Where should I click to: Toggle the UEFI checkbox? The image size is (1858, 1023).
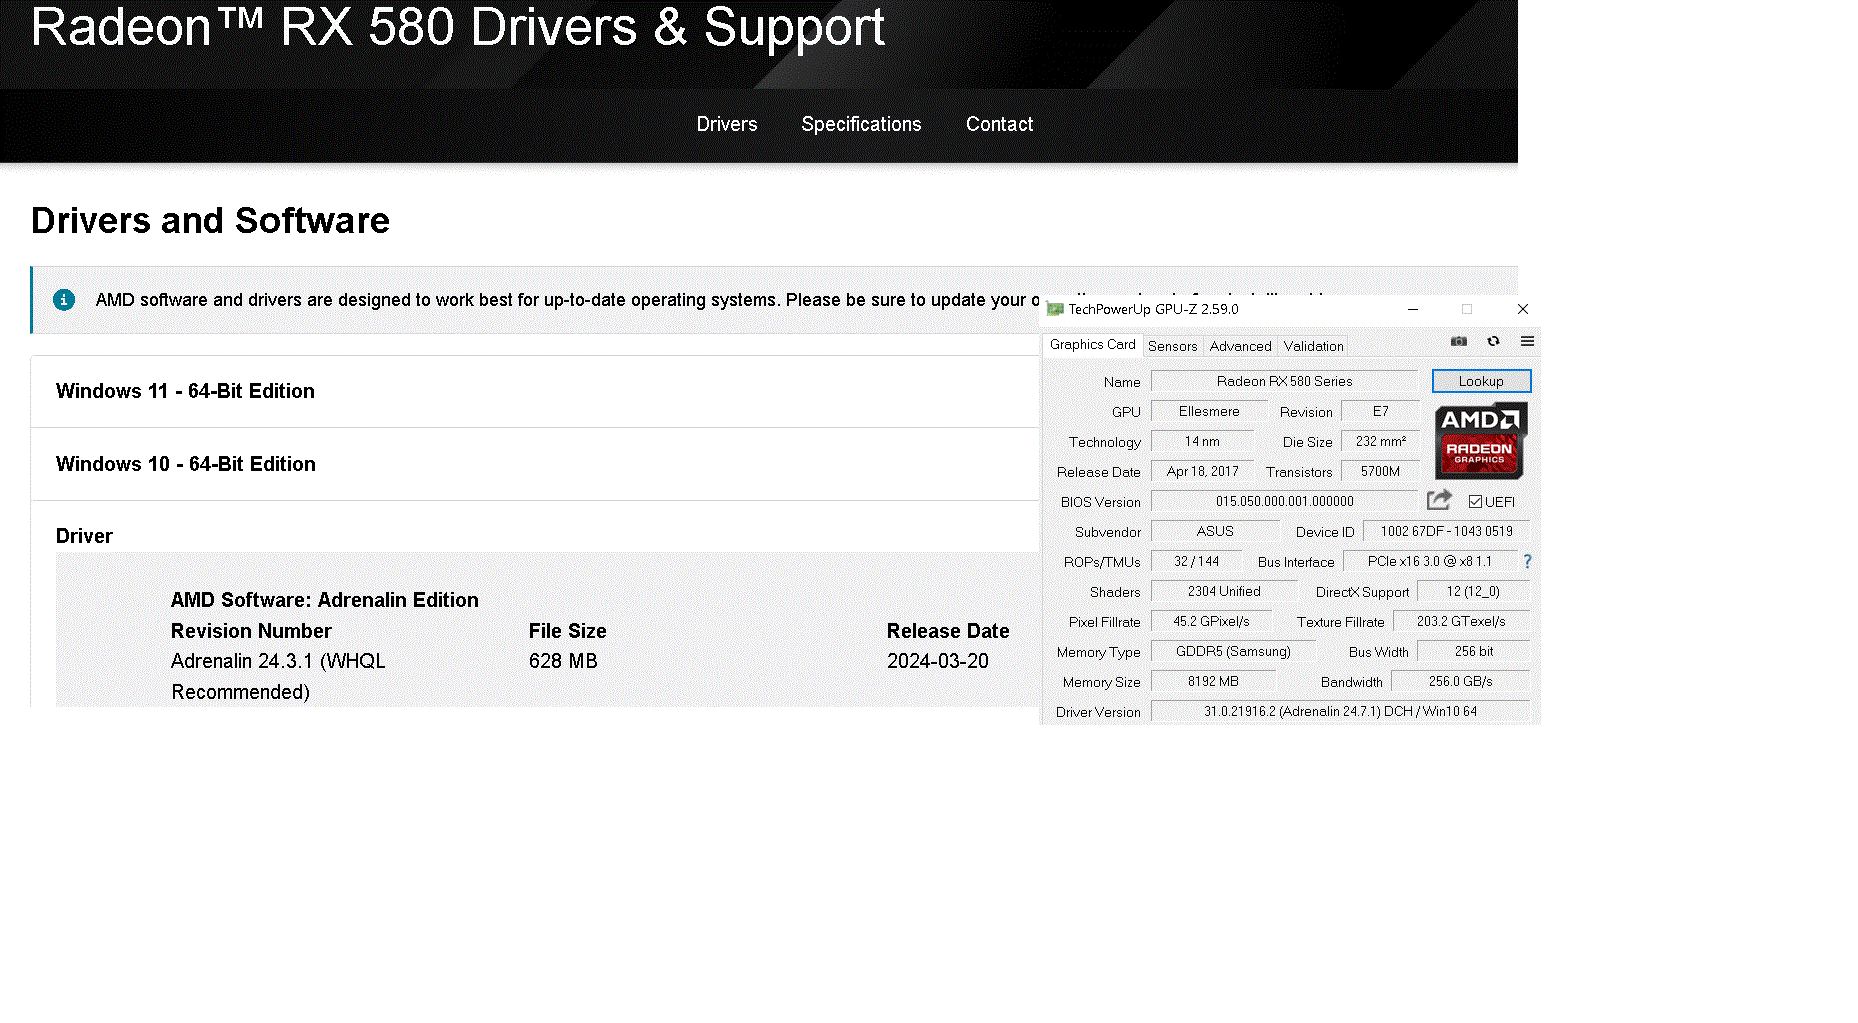point(1475,502)
